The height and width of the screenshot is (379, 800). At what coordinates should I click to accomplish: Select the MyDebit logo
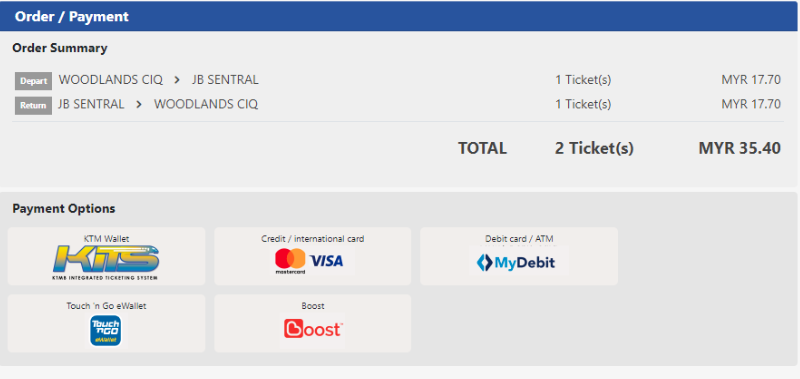click(516, 263)
